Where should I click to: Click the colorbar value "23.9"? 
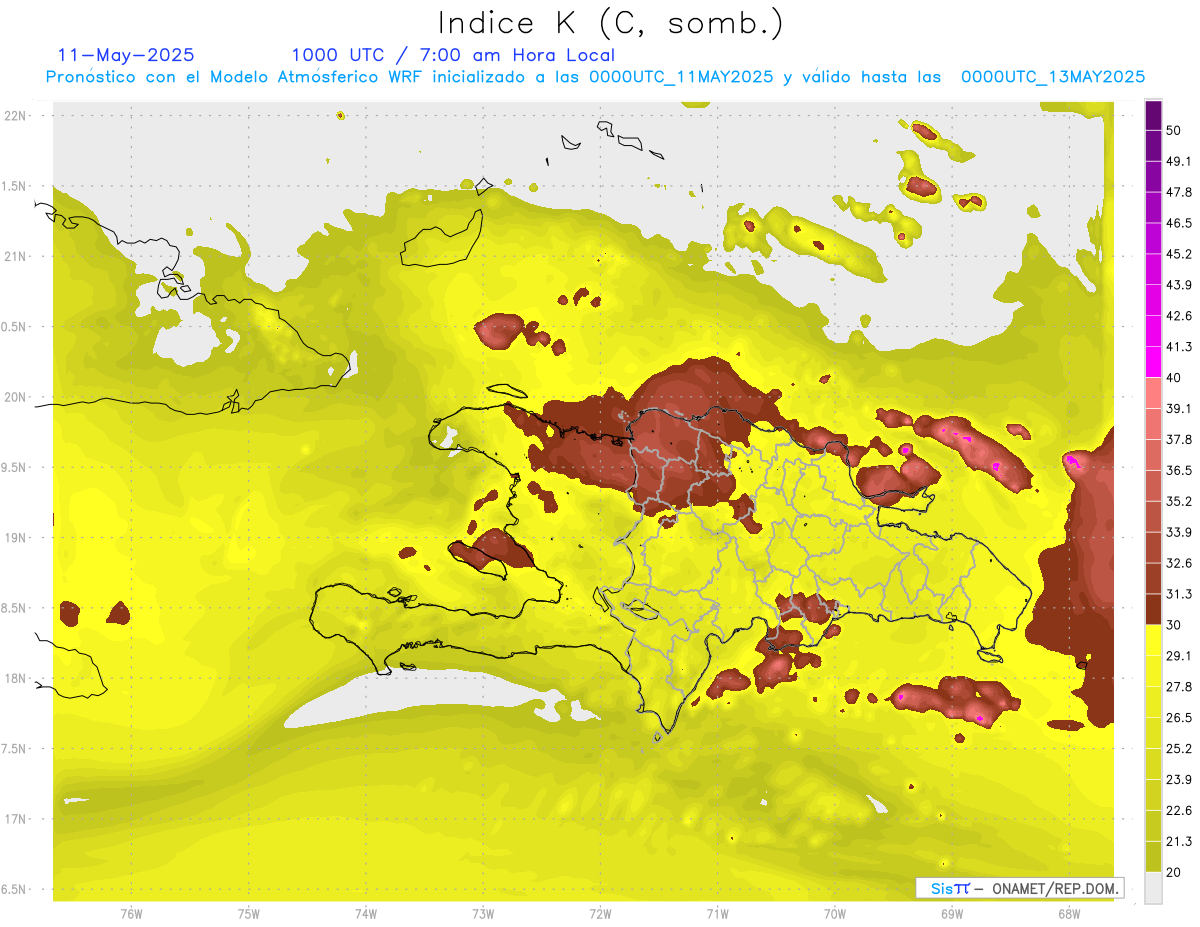[1179, 780]
